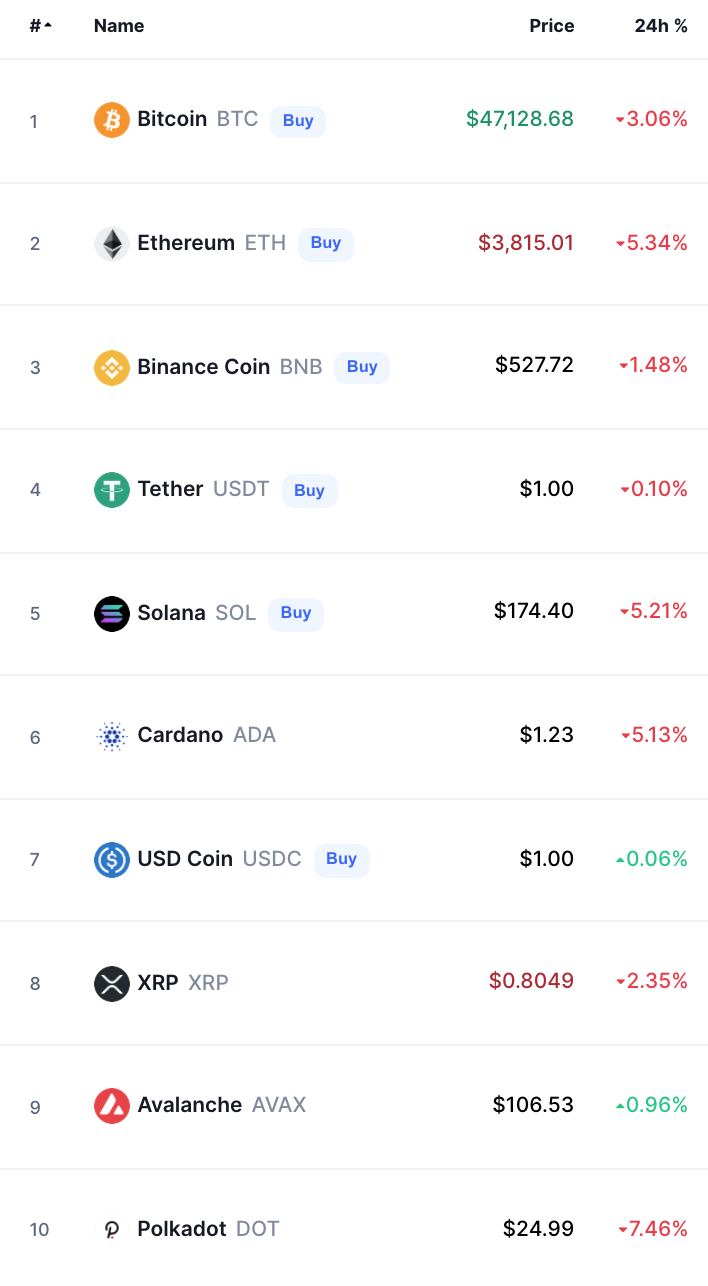Select the XRP coin icon
Screen dimensions: 708x1286
[111, 983]
